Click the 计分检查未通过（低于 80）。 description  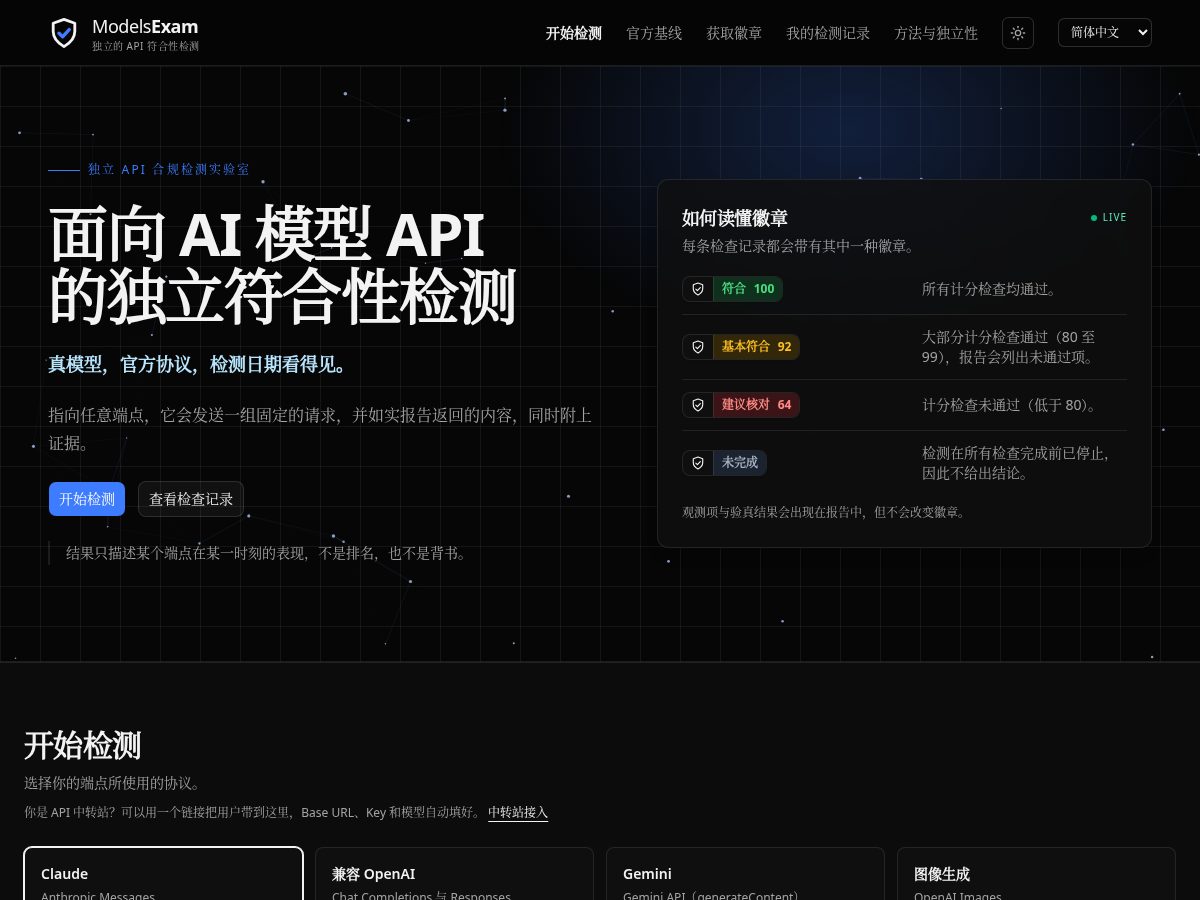point(1010,405)
